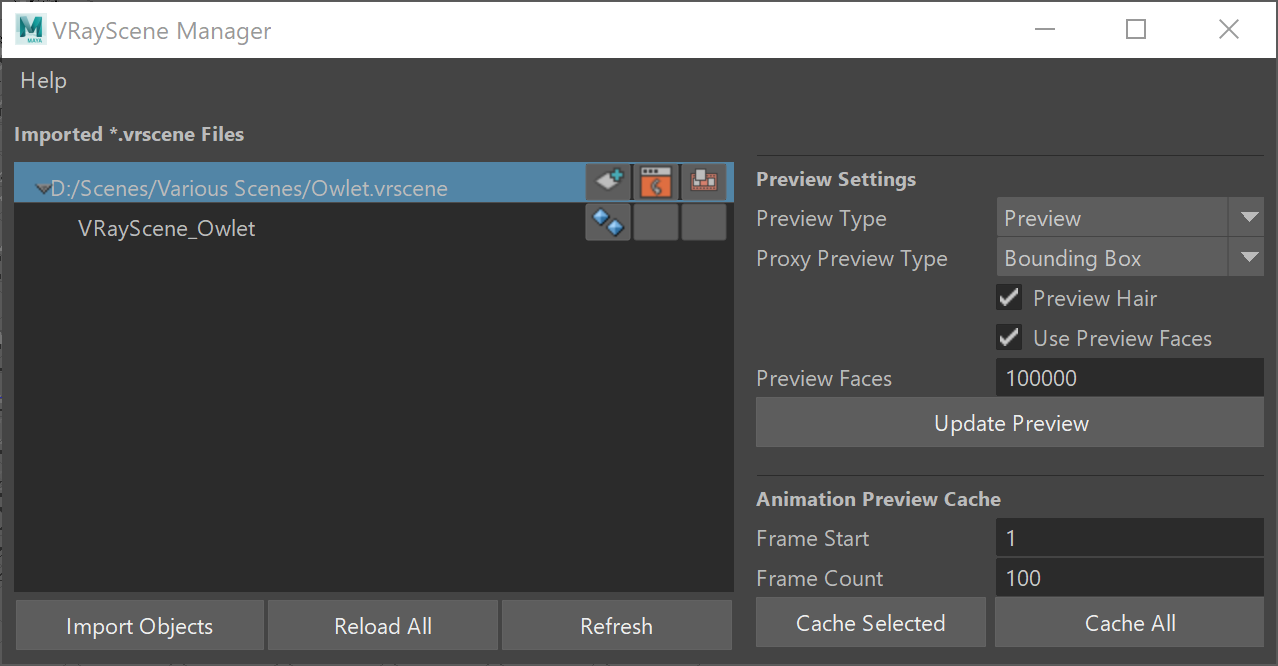Image resolution: width=1278 pixels, height=666 pixels.
Task: Click the Maya logo in the title bar
Action: [x=30, y=30]
